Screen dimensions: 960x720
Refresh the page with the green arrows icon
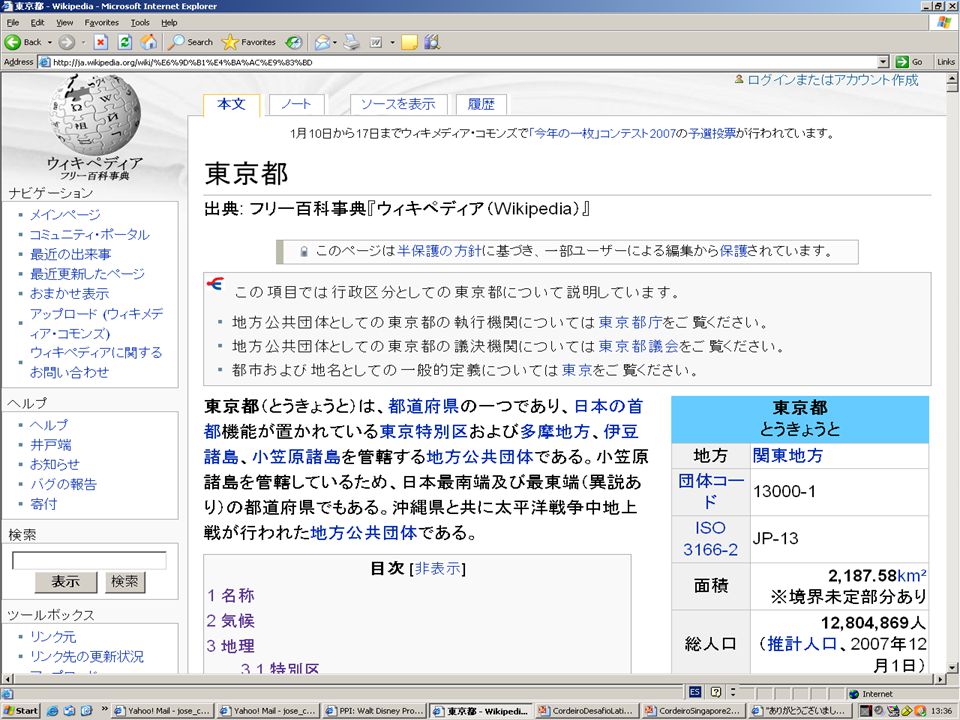(x=125, y=42)
